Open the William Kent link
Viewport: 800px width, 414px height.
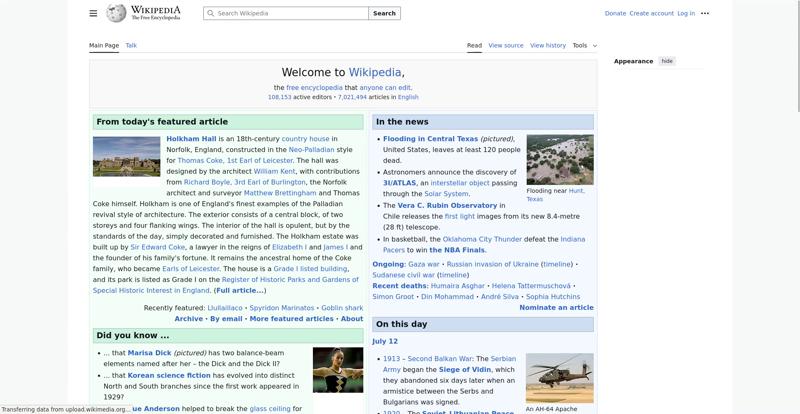(274, 172)
